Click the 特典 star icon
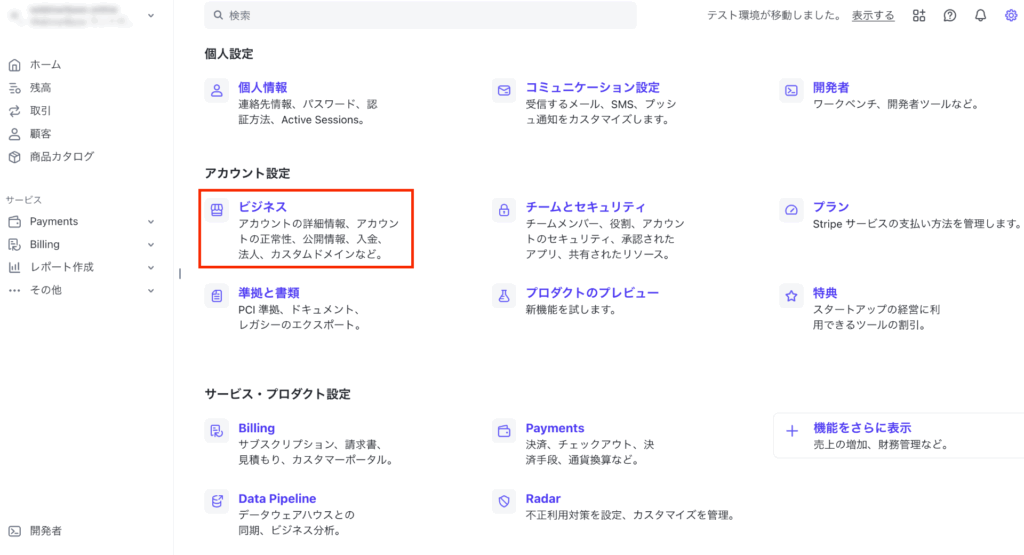1024x555 pixels. (x=791, y=296)
